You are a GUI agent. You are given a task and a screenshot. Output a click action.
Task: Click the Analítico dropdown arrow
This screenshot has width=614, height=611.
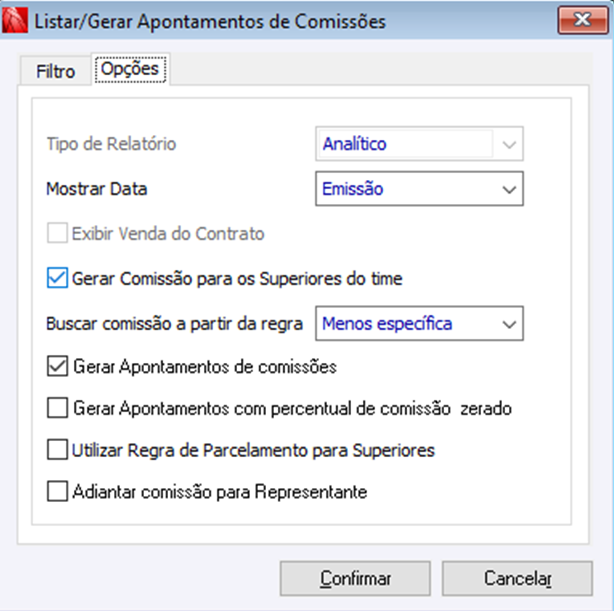point(510,144)
